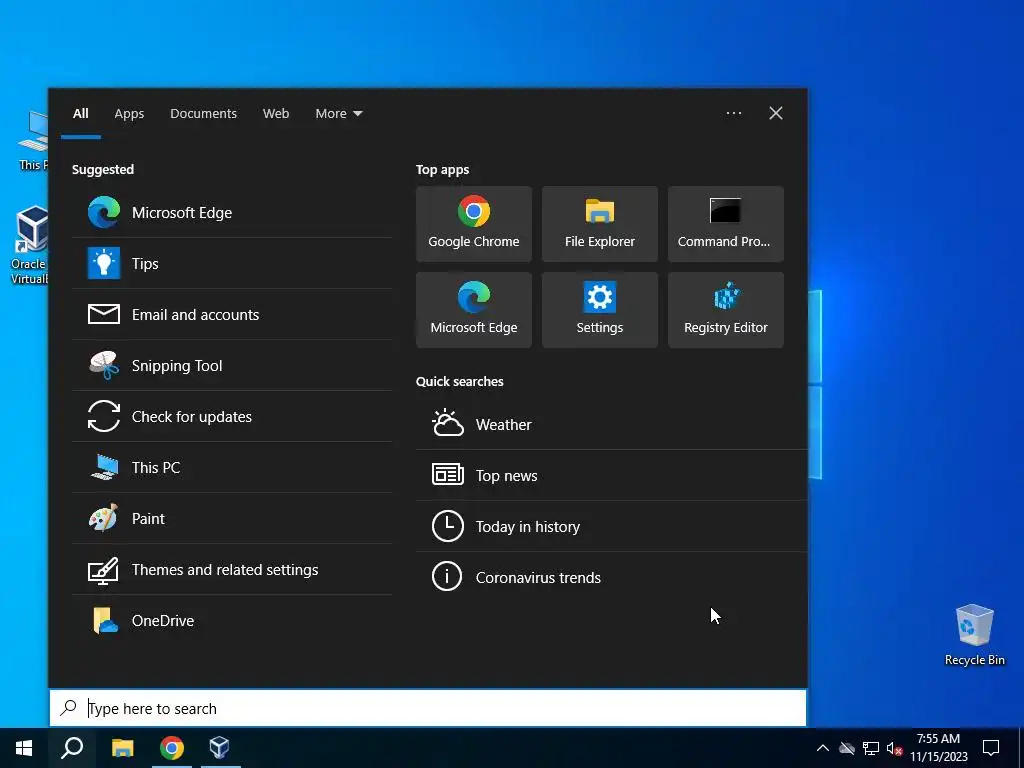1024x768 pixels.
Task: Open Themes and related settings
Action: pos(232,569)
